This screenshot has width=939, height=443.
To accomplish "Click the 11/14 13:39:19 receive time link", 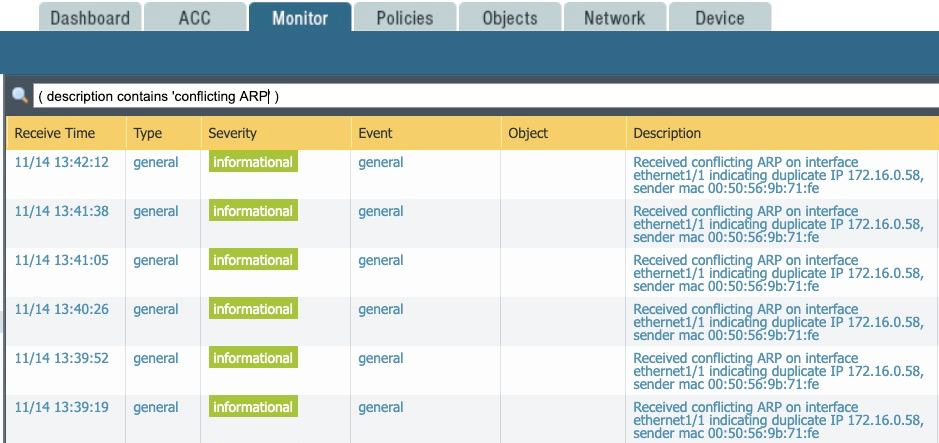I will (62, 407).
